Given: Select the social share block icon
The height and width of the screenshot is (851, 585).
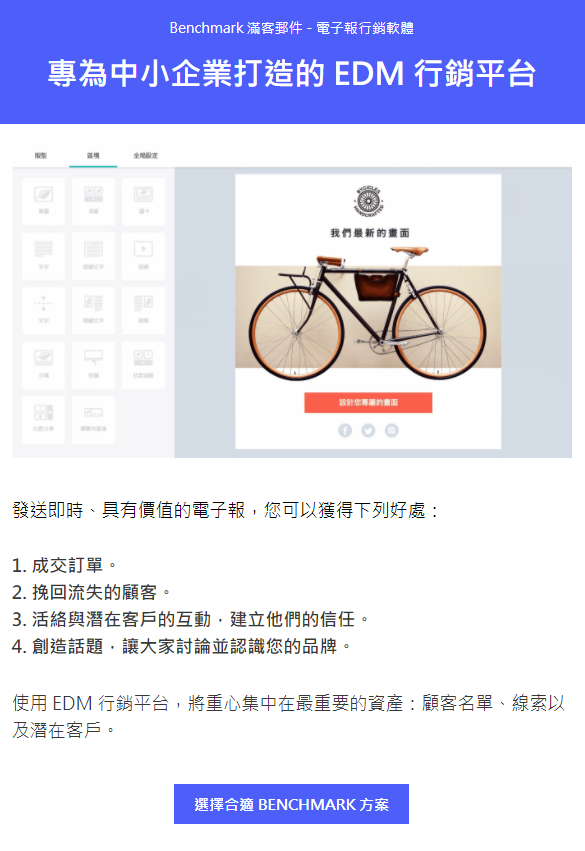Looking at the screenshot, I should click(x=43, y=420).
